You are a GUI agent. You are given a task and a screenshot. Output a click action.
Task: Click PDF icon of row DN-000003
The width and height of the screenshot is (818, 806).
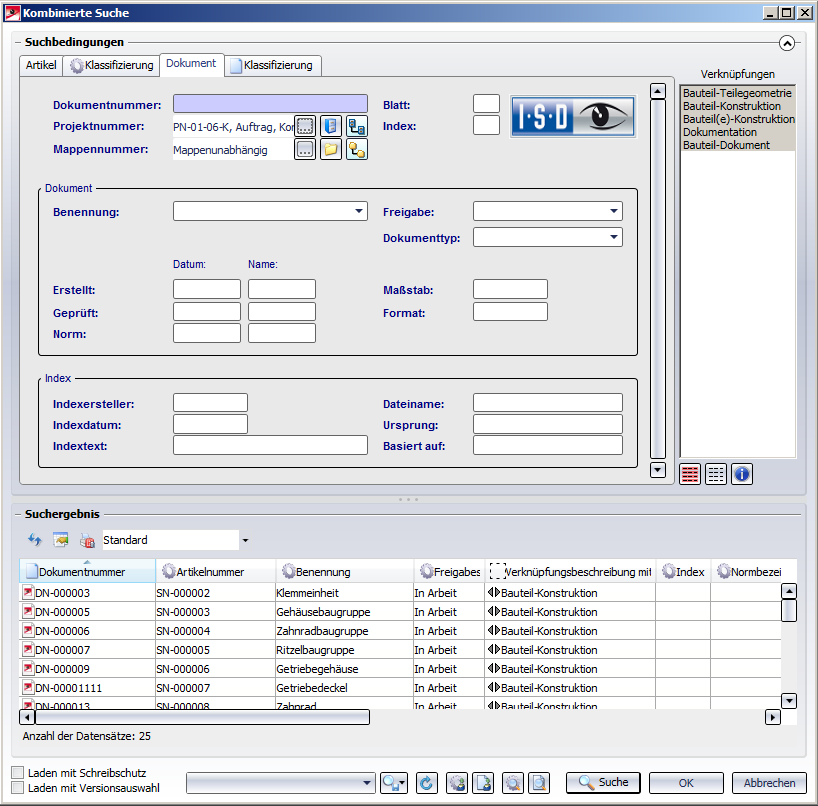[28, 593]
